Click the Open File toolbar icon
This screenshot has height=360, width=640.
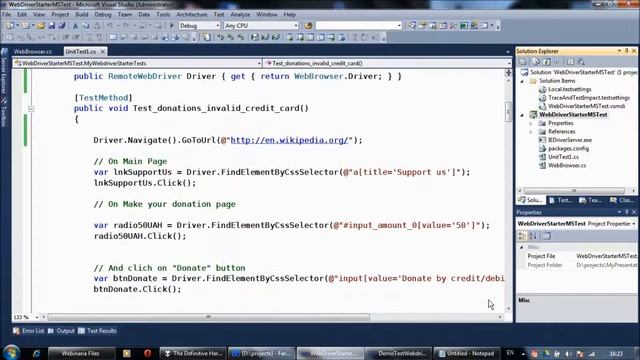(41, 26)
